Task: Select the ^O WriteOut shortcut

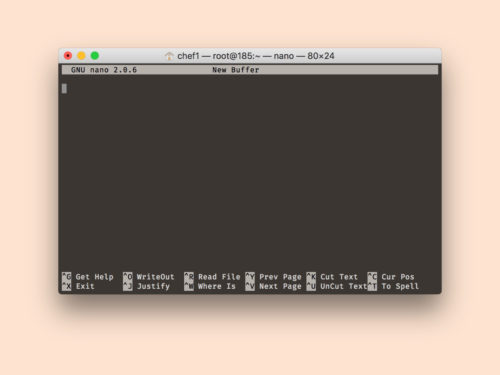Action: click(x=149, y=277)
